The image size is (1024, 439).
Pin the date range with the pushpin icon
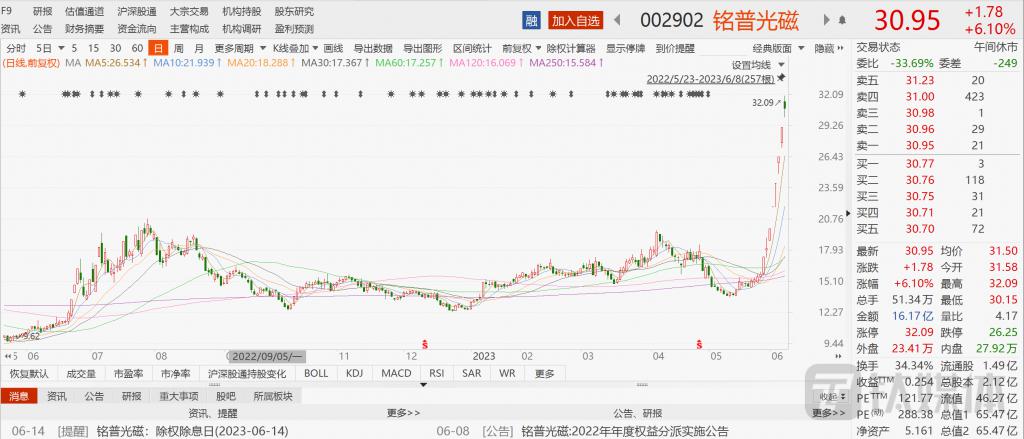pos(782,78)
